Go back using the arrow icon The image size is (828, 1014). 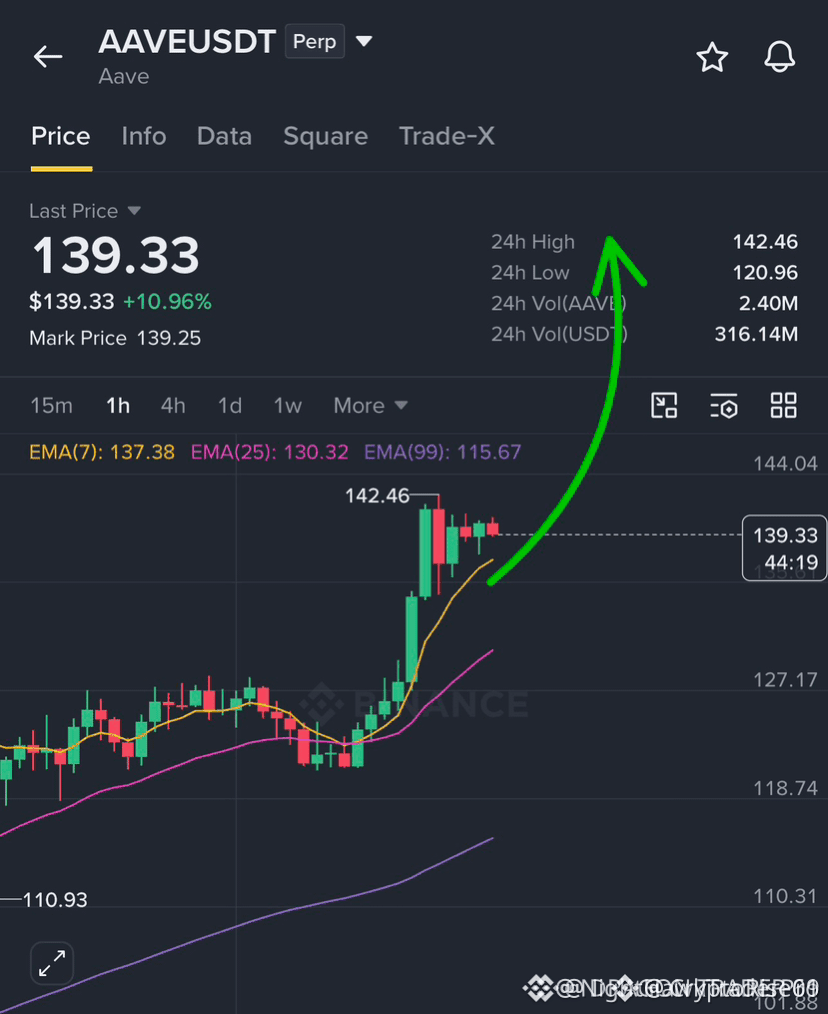tap(48, 57)
